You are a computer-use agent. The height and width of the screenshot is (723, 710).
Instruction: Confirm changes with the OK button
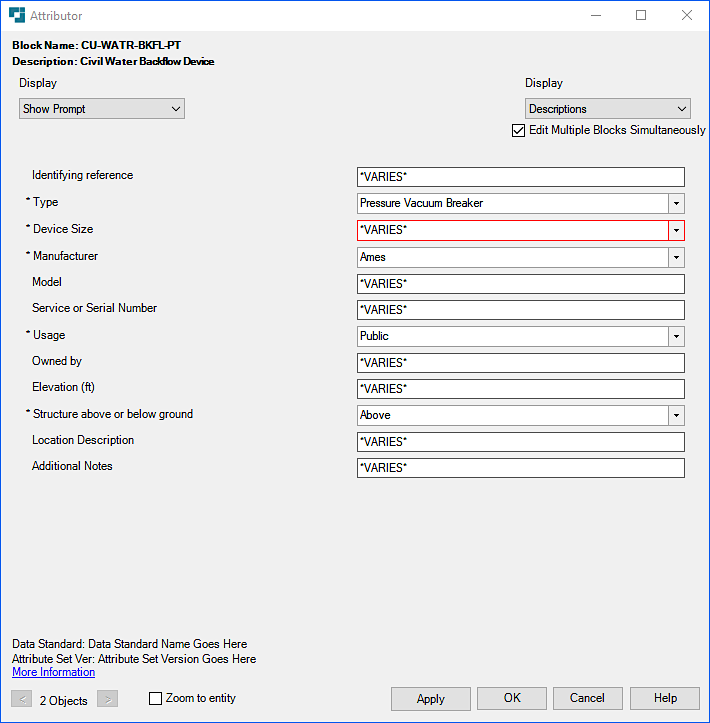pos(512,698)
